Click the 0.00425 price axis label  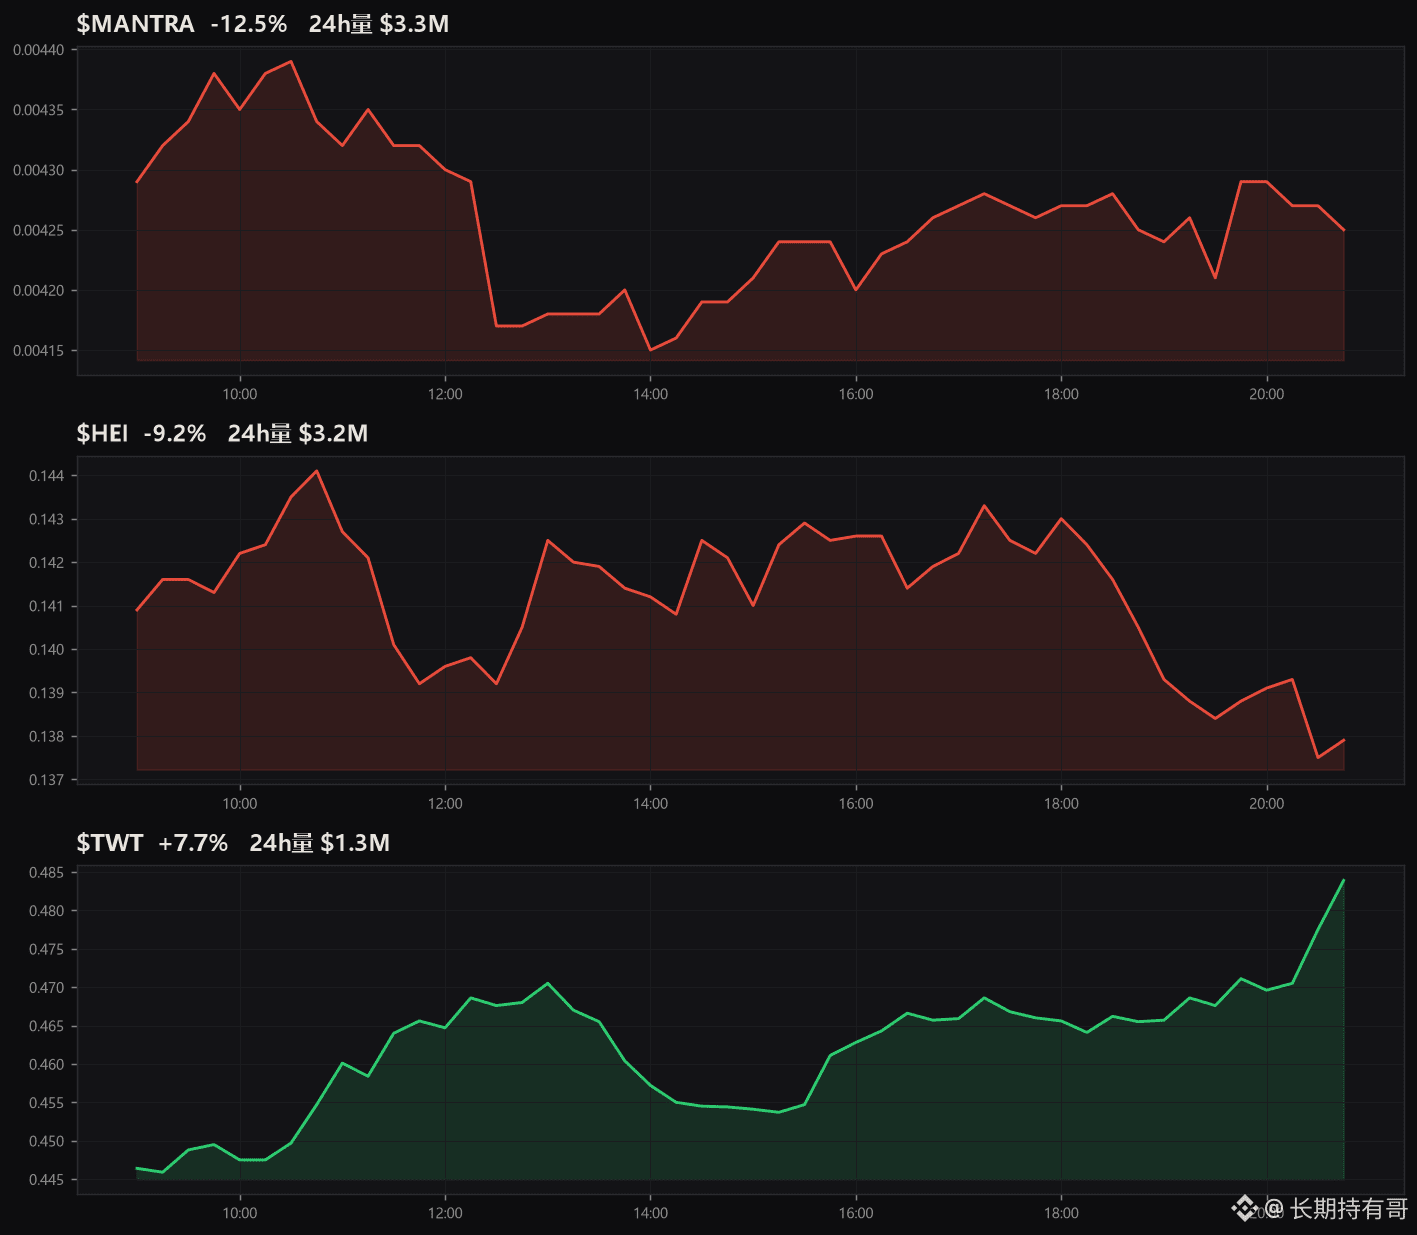38,231
